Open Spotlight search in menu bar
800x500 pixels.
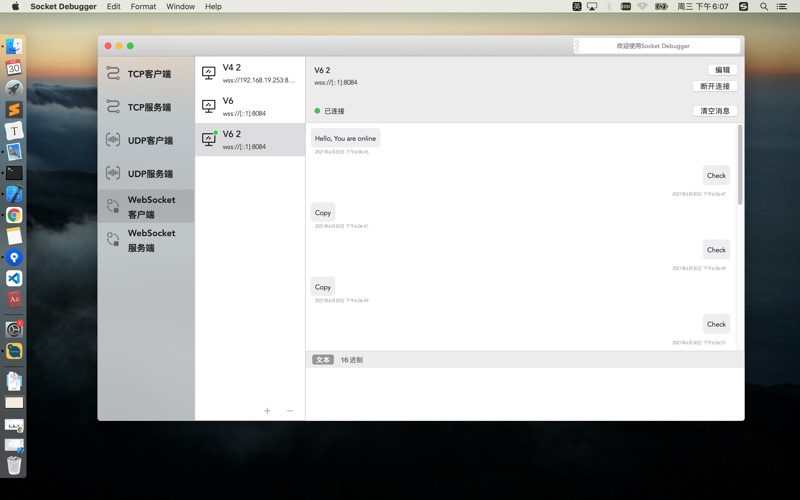click(x=764, y=7)
